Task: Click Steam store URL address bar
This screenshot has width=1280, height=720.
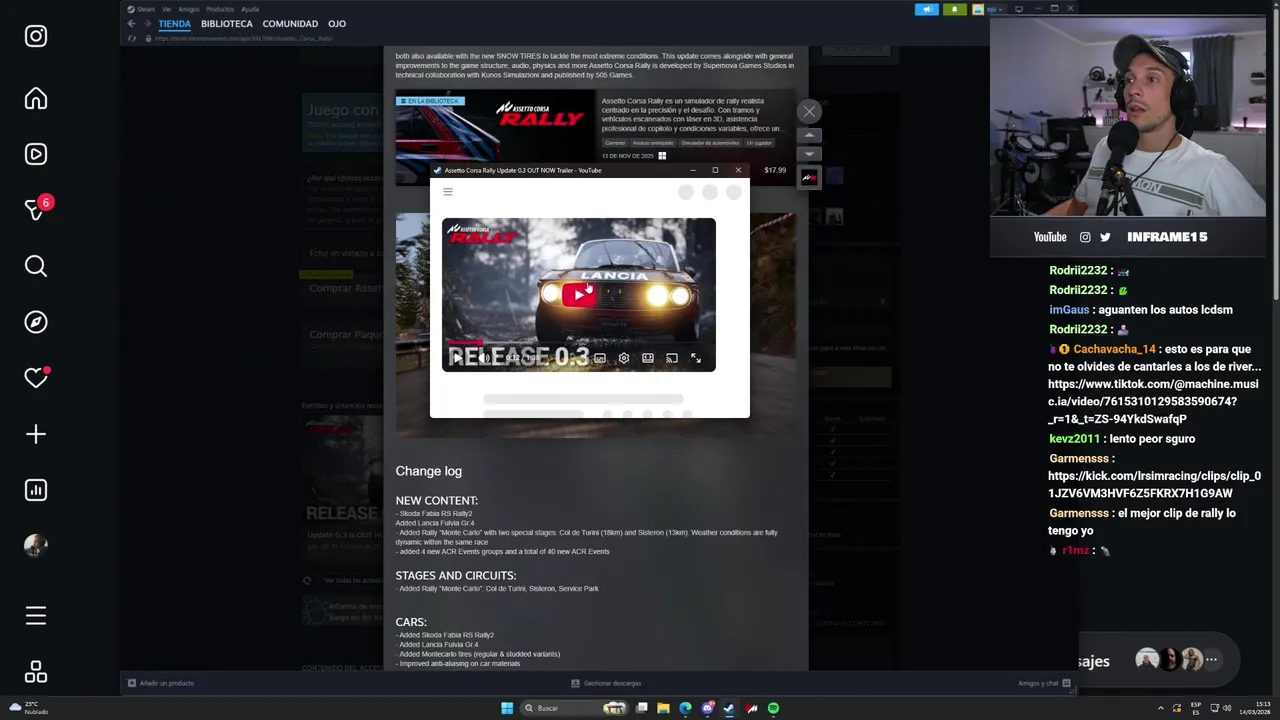Action: pyautogui.click(x=243, y=38)
